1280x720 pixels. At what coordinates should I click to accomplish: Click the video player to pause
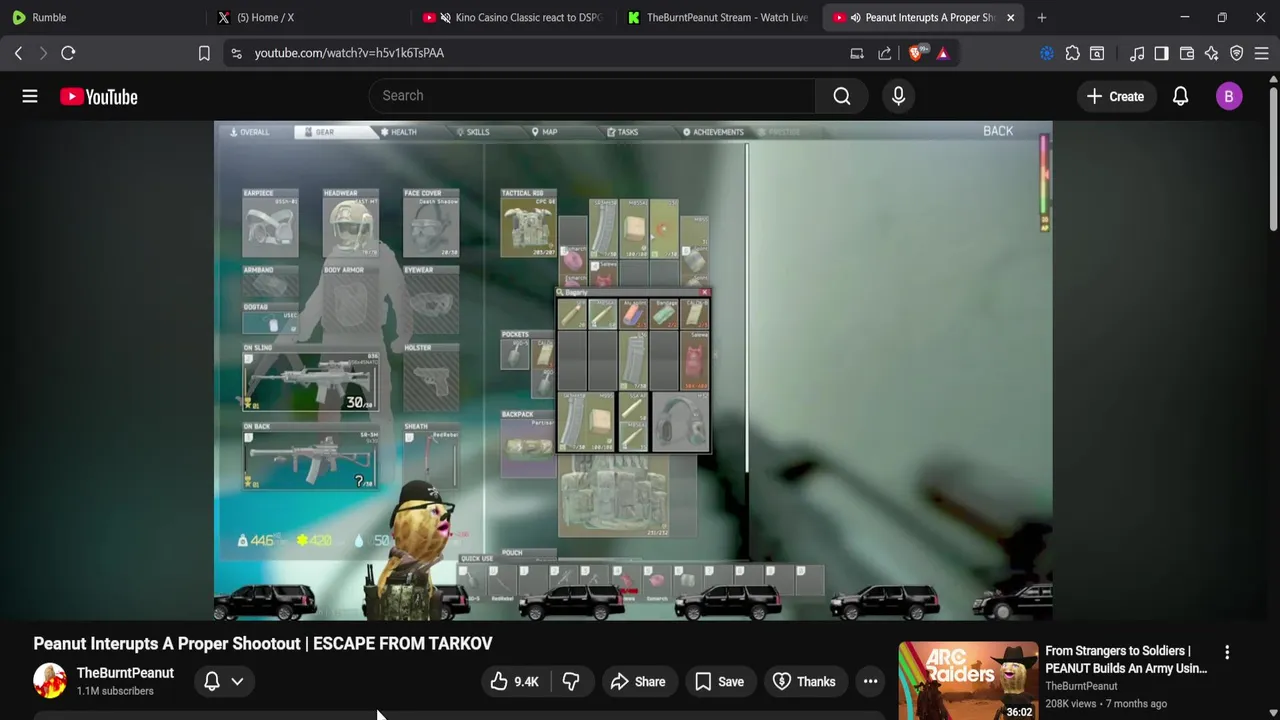click(x=633, y=370)
